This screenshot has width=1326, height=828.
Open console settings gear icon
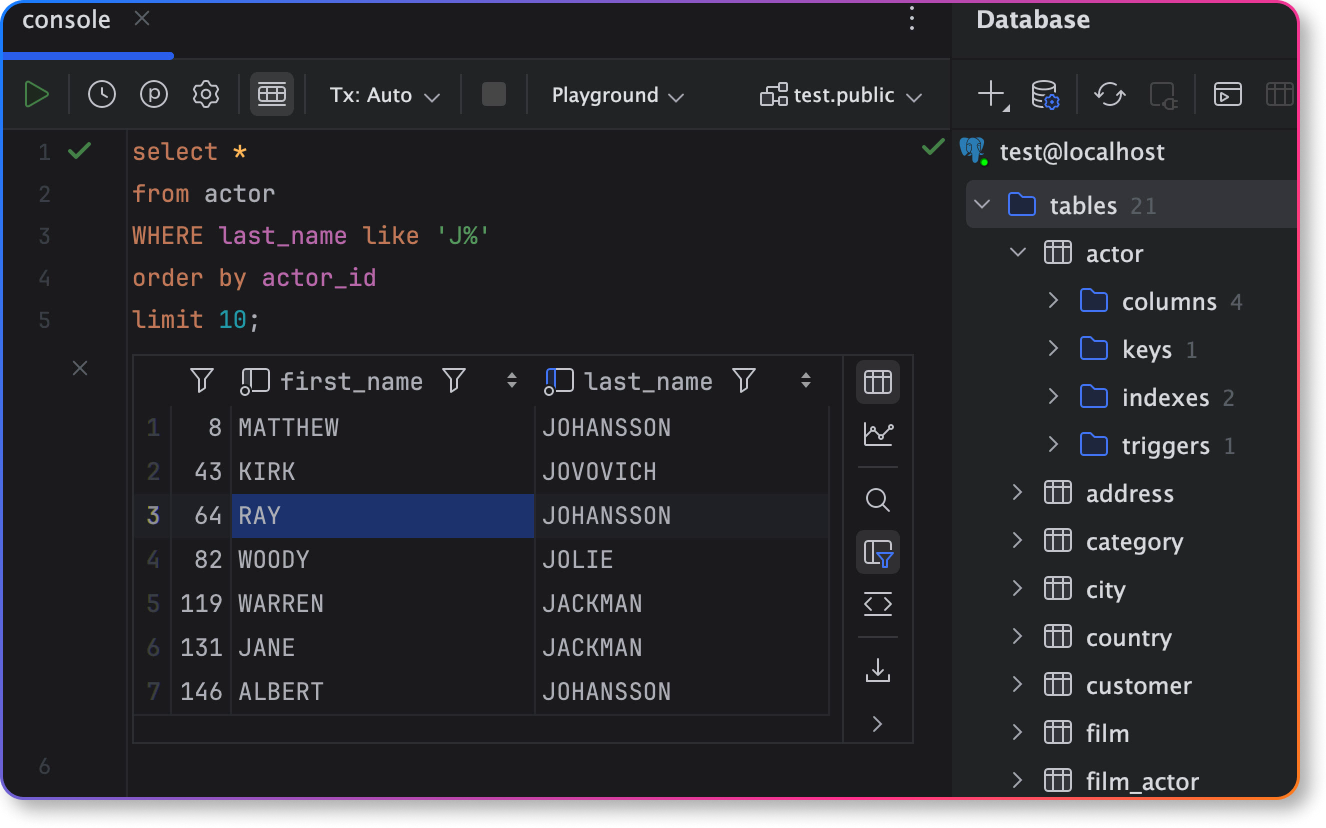tap(206, 95)
